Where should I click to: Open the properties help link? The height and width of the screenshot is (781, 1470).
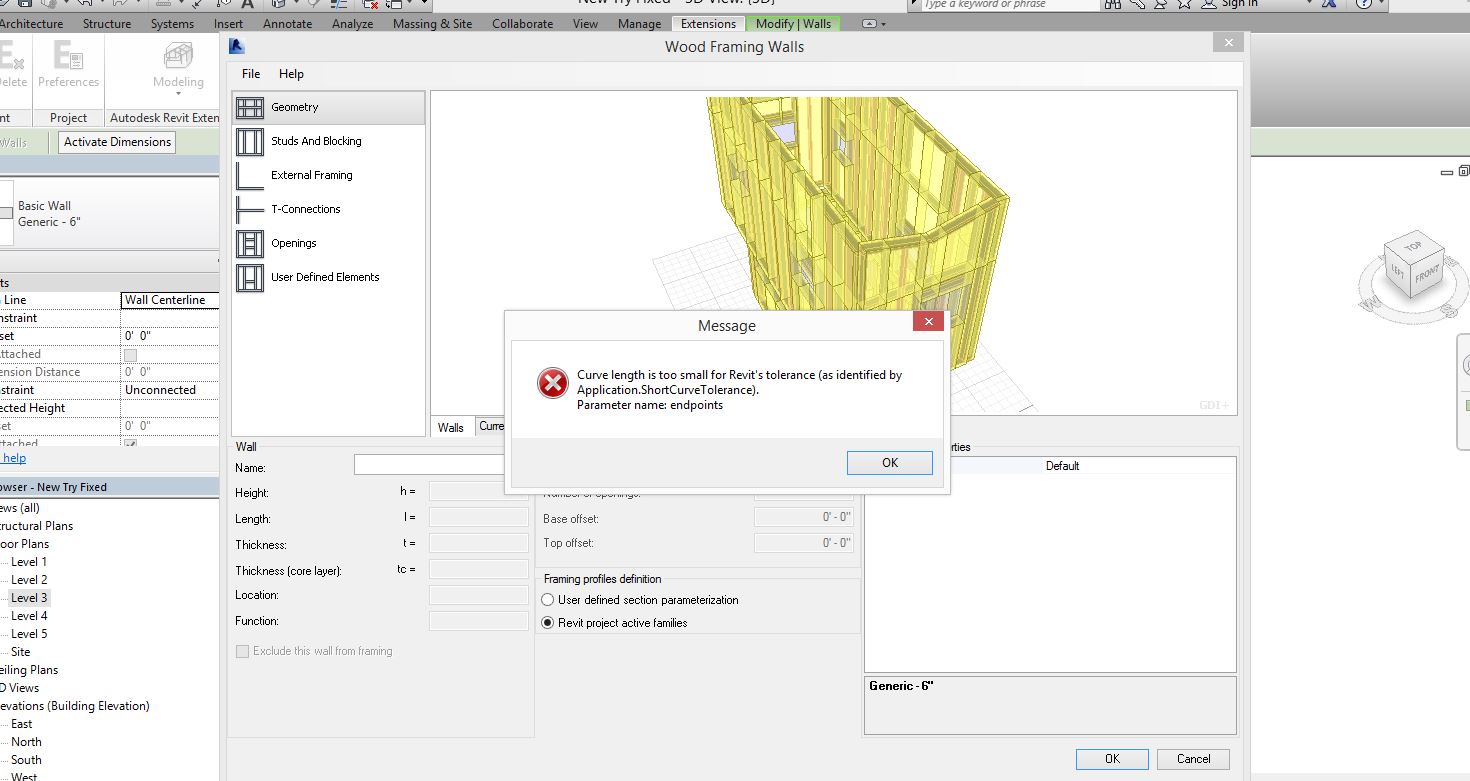click(14, 458)
